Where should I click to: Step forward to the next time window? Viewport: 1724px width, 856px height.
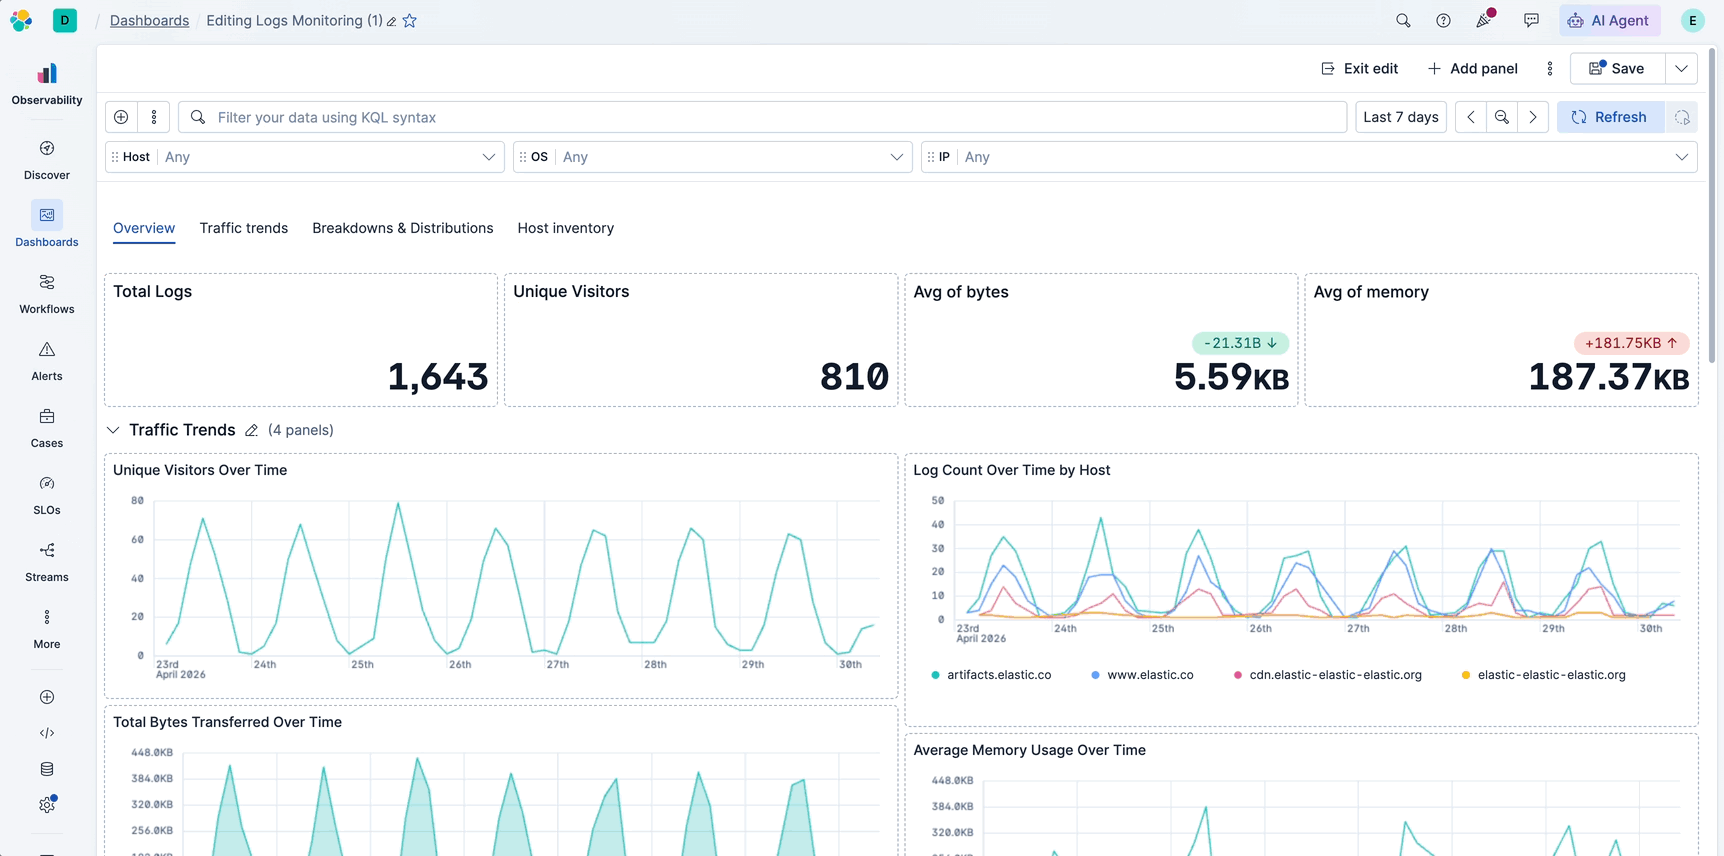pyautogui.click(x=1533, y=117)
